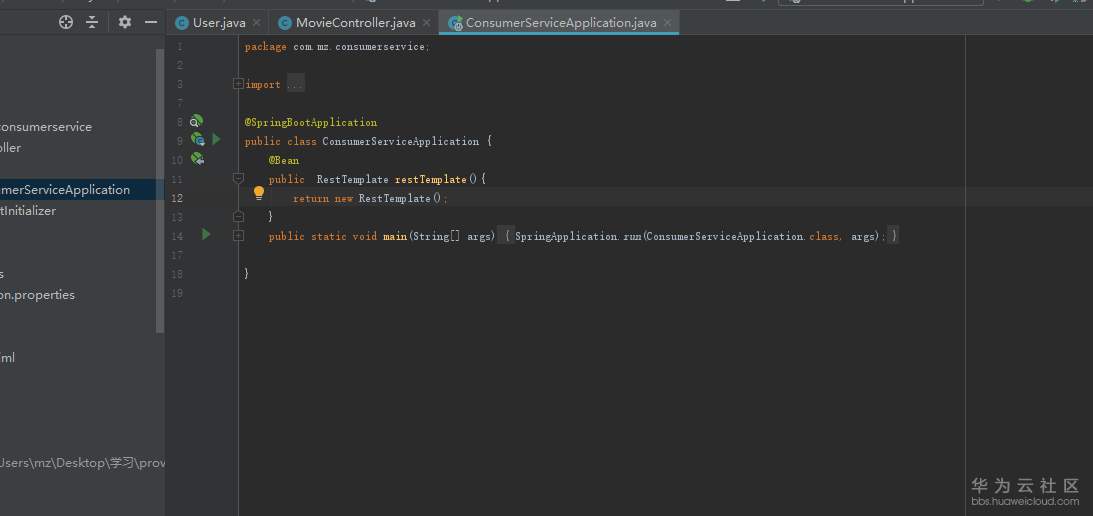Viewport: 1093px width, 516px height.
Task: Click the fold end marker on line 13
Action: click(238, 217)
